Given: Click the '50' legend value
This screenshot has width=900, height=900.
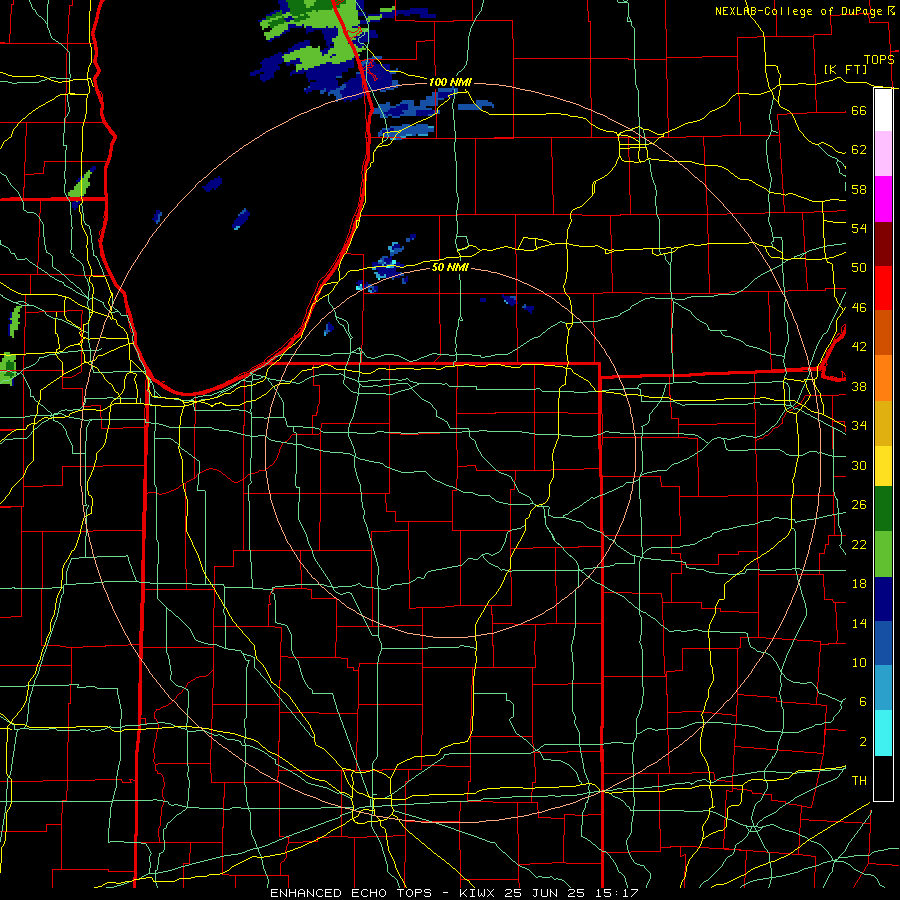Looking at the screenshot, I should click(859, 268).
